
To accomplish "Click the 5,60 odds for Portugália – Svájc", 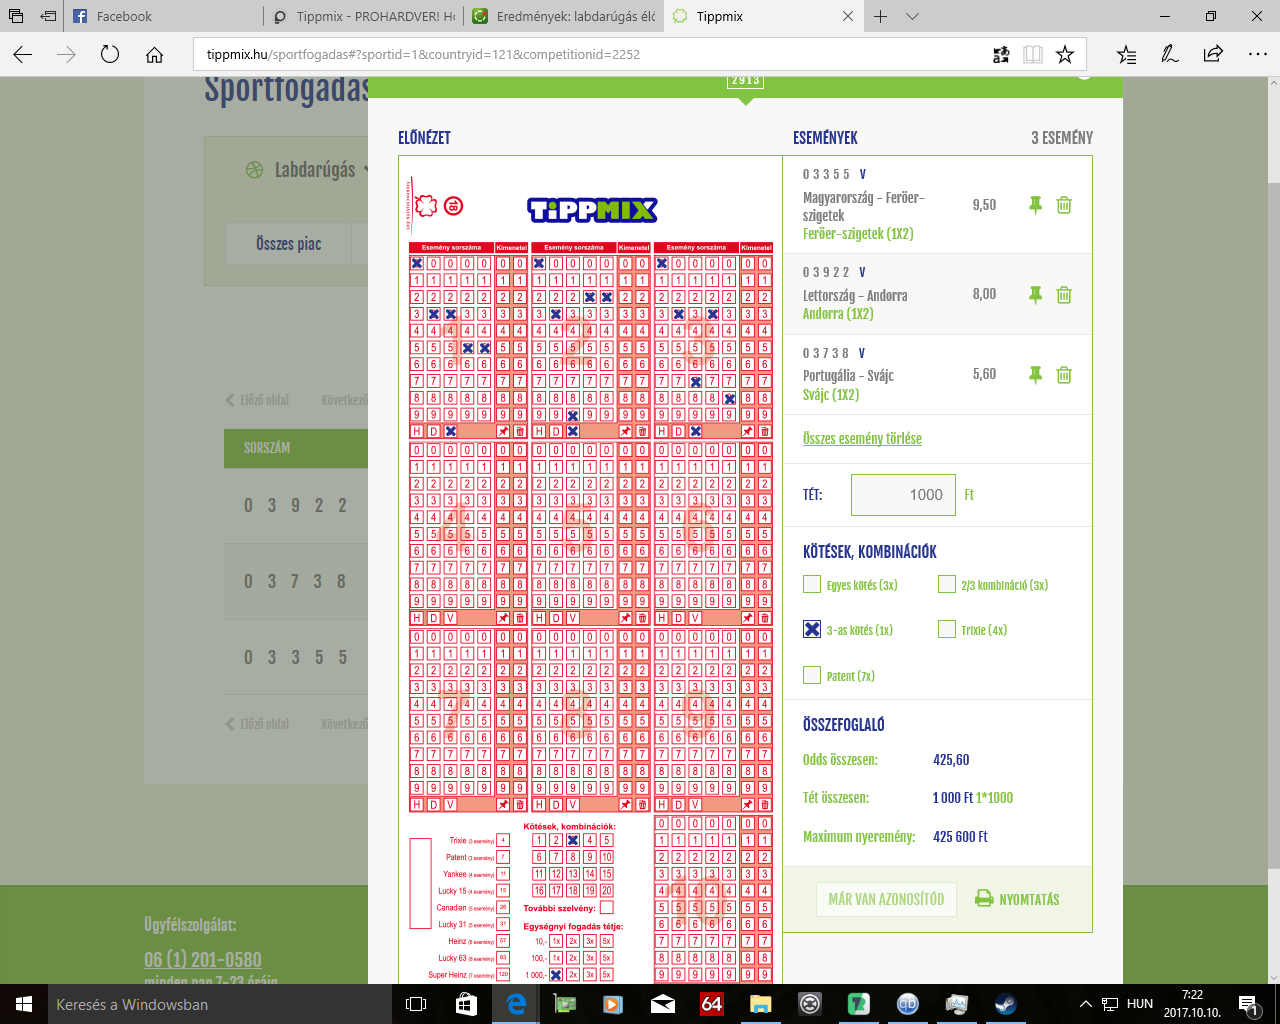I will 984,374.
